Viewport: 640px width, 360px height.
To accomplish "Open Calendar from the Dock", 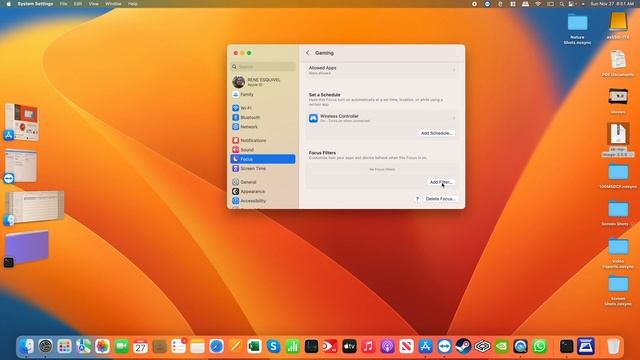I will [x=140, y=346].
